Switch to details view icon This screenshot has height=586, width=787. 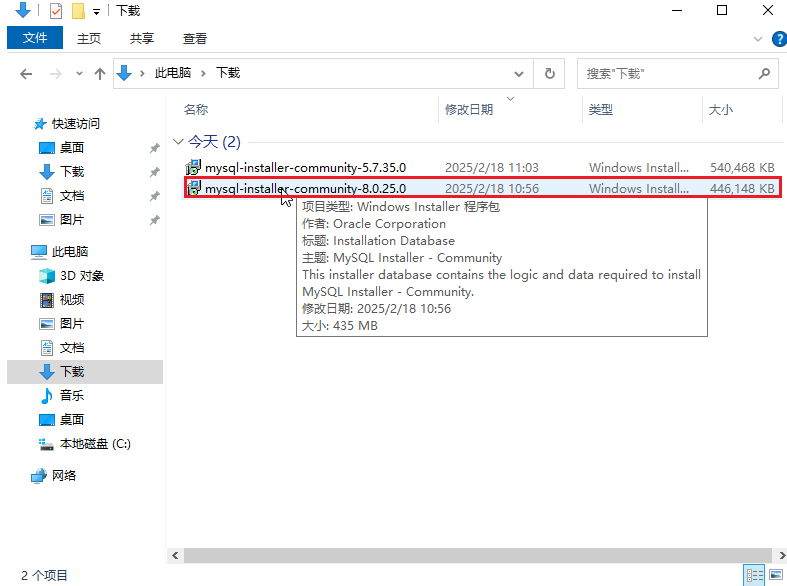[754, 575]
